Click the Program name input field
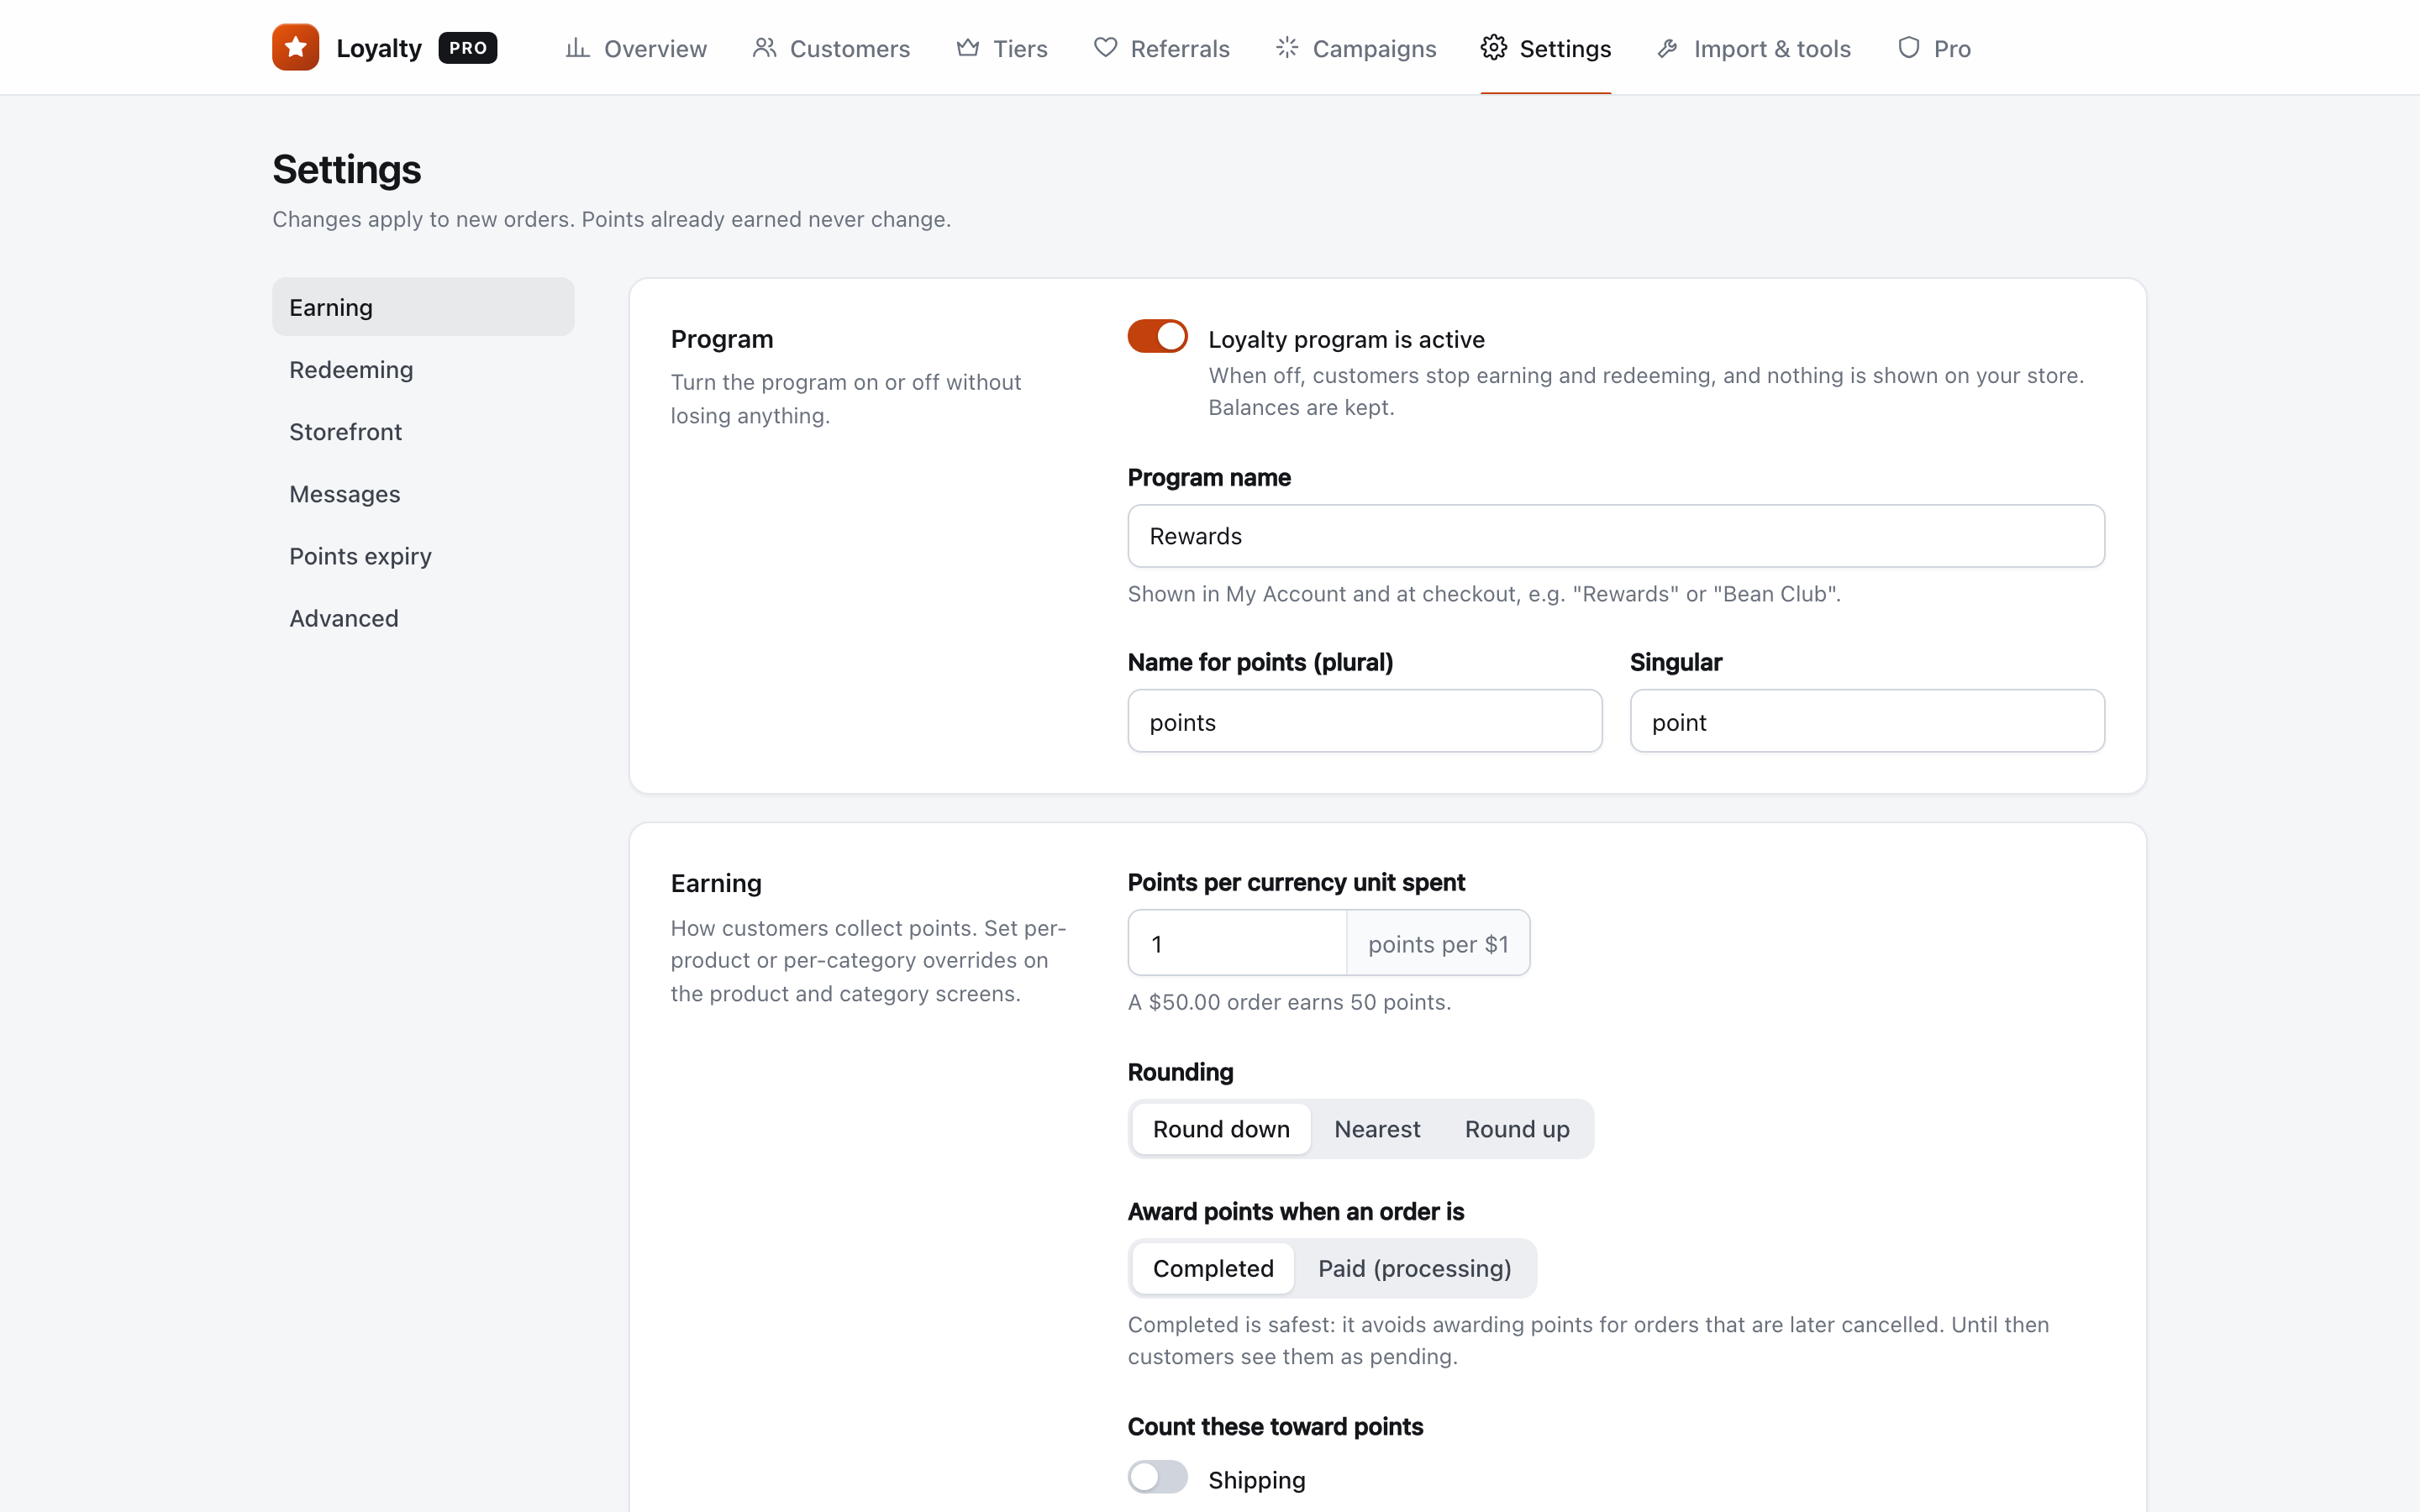The image size is (2420, 1512). coord(1616,536)
